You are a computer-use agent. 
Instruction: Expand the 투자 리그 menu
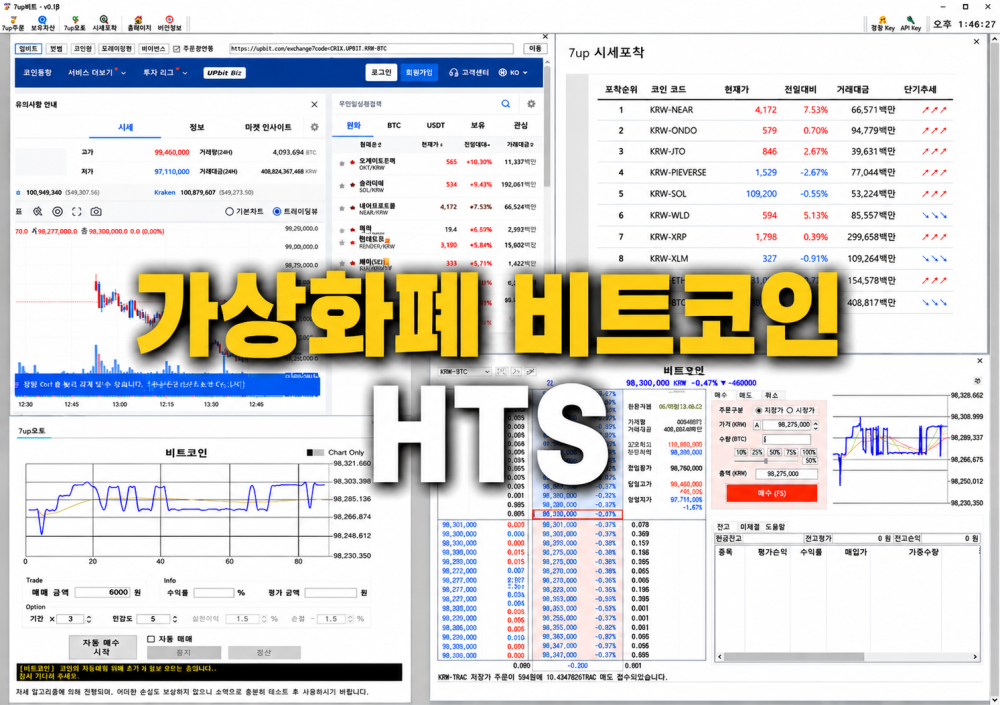tap(165, 73)
